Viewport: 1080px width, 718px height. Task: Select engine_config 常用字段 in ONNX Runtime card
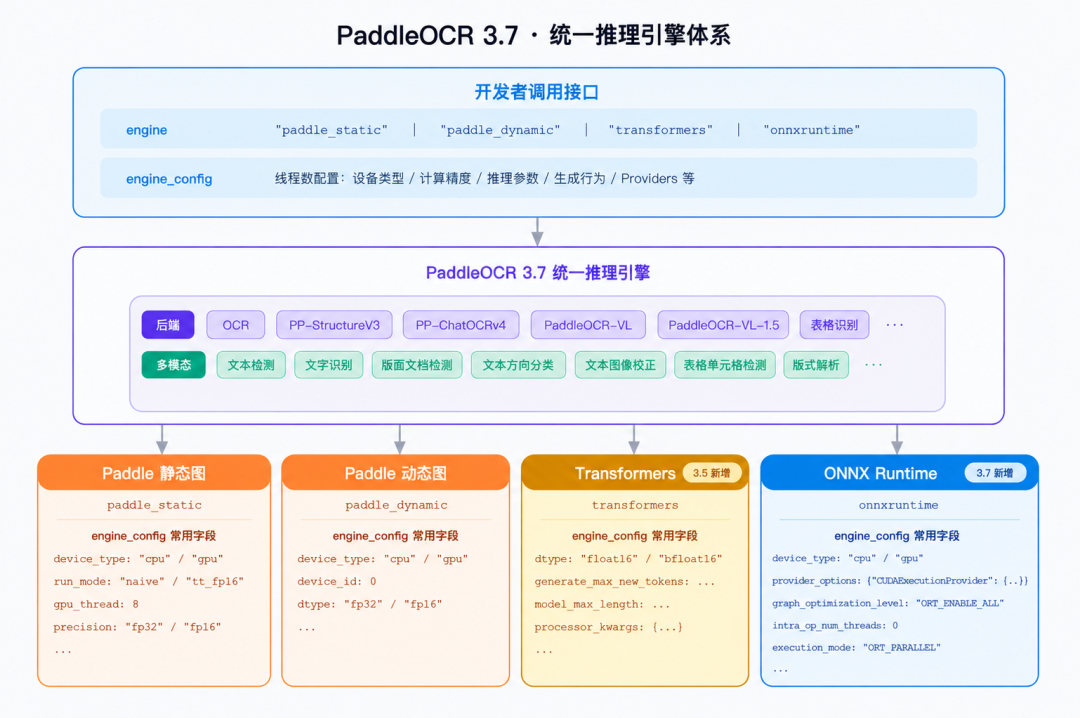click(x=897, y=535)
